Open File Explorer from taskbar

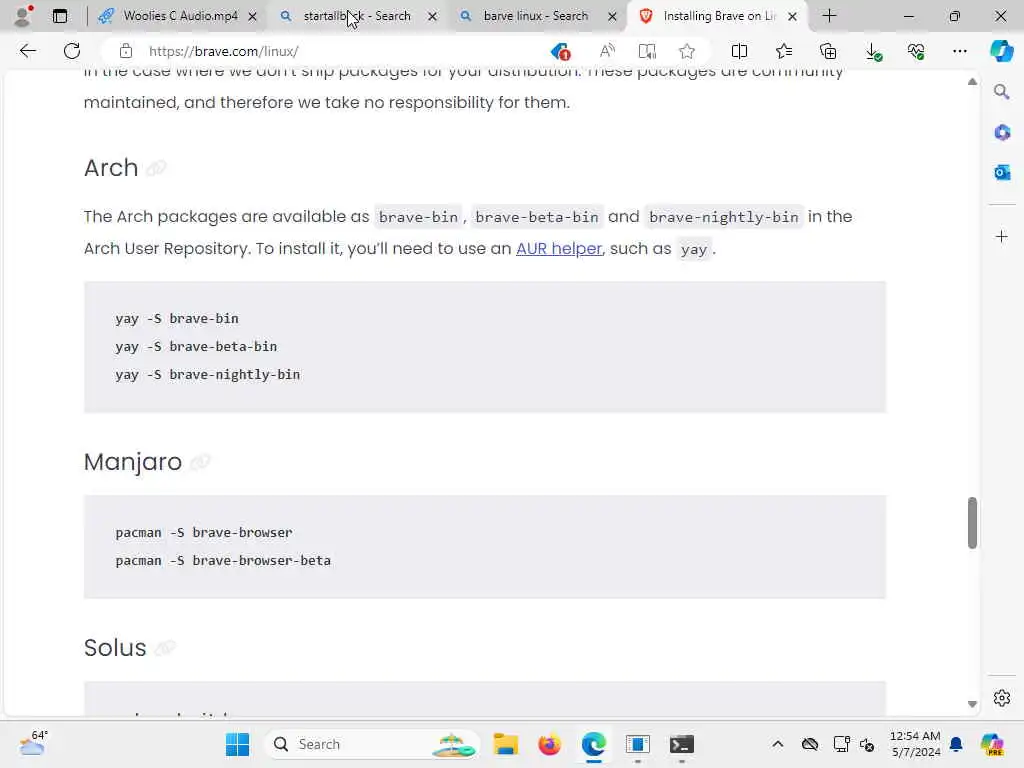(505, 744)
